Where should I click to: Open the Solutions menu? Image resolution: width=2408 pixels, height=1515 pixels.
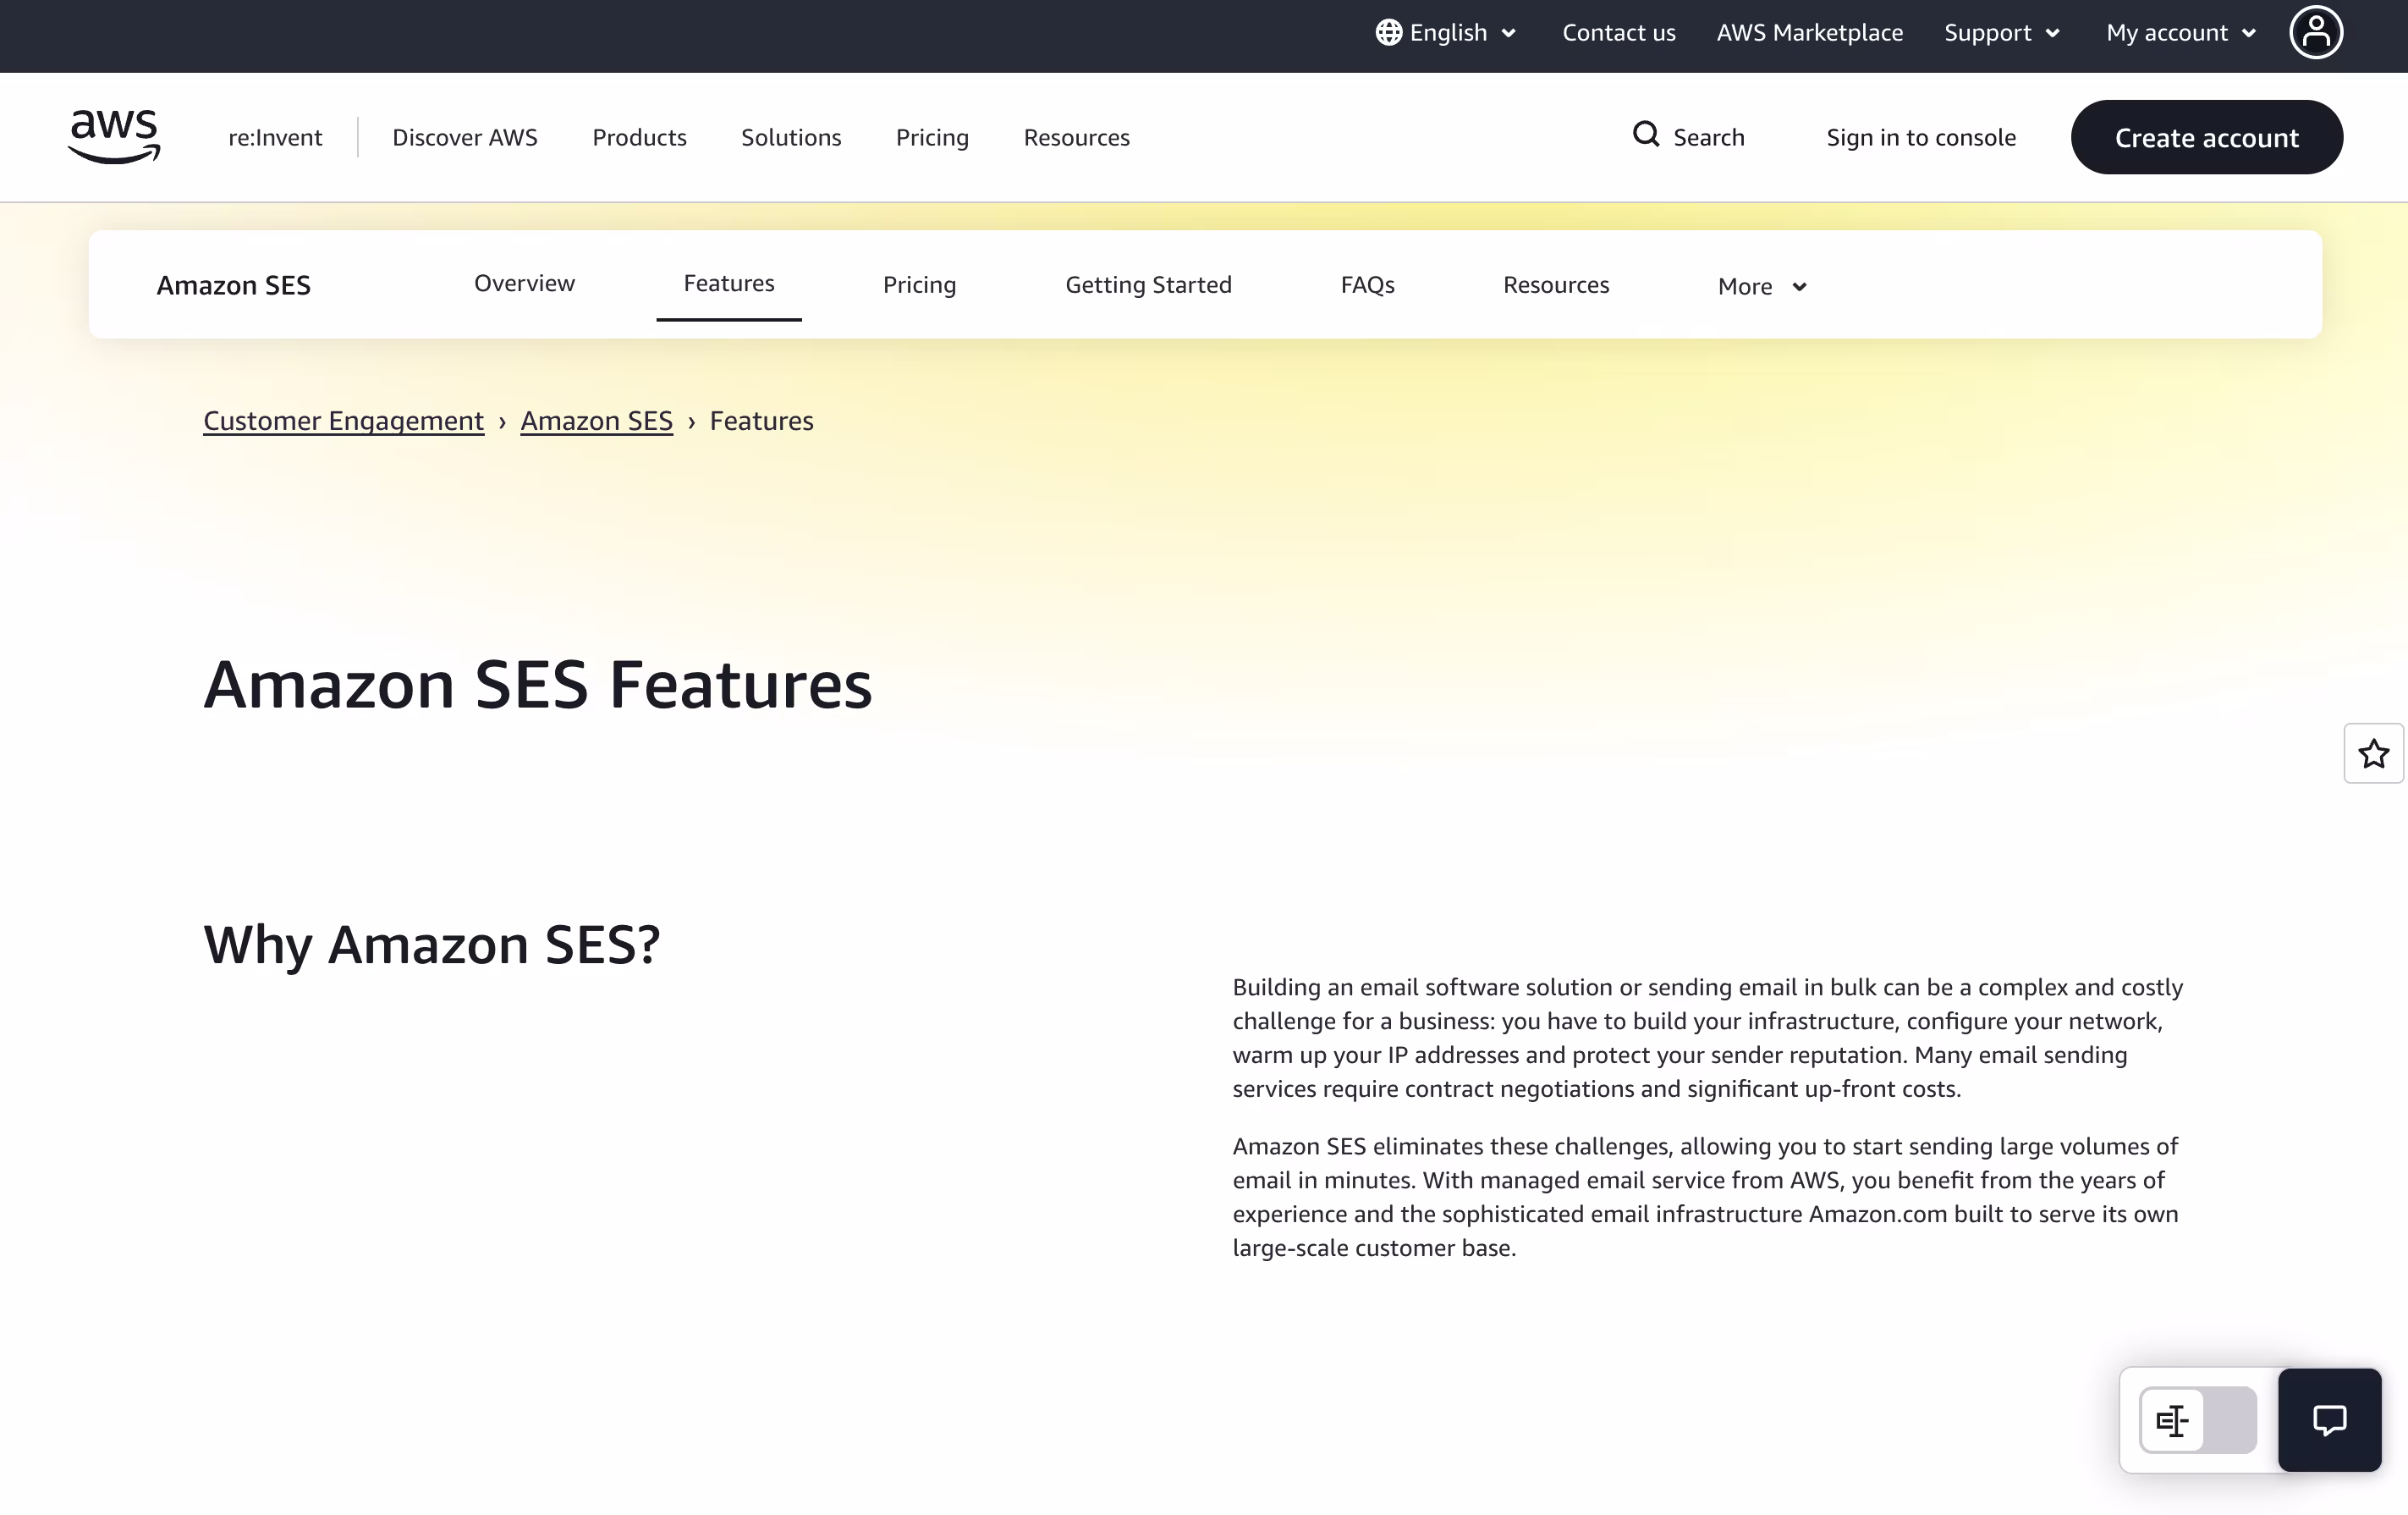click(x=791, y=137)
